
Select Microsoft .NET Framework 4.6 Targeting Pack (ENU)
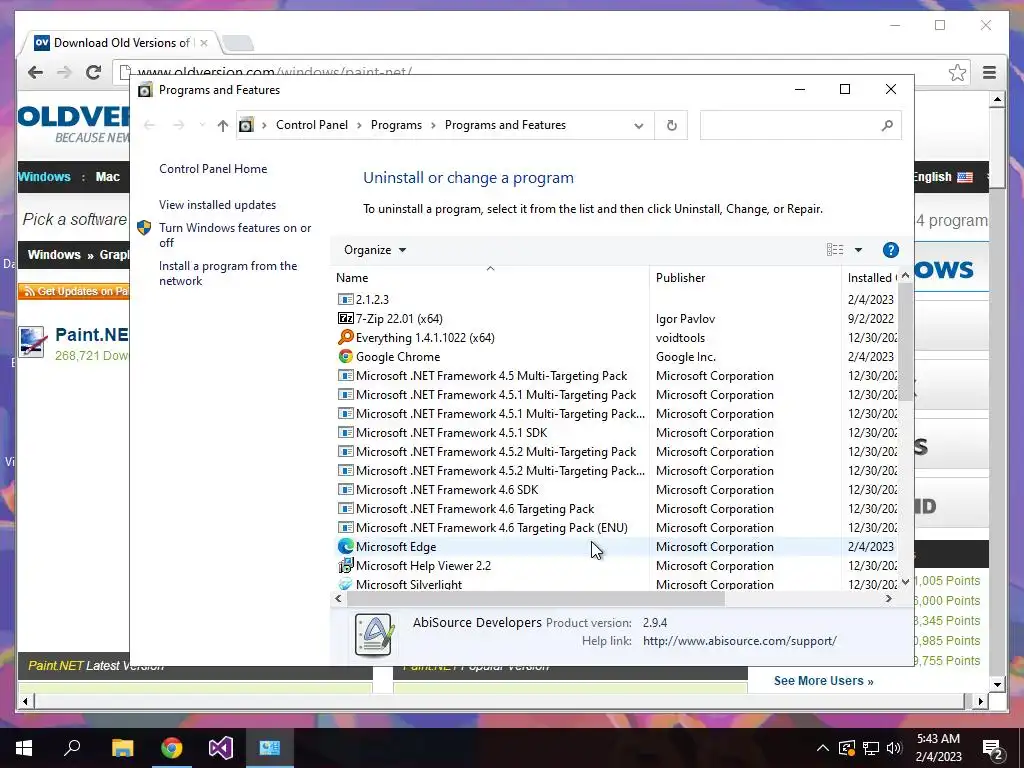pyautogui.click(x=617, y=528)
